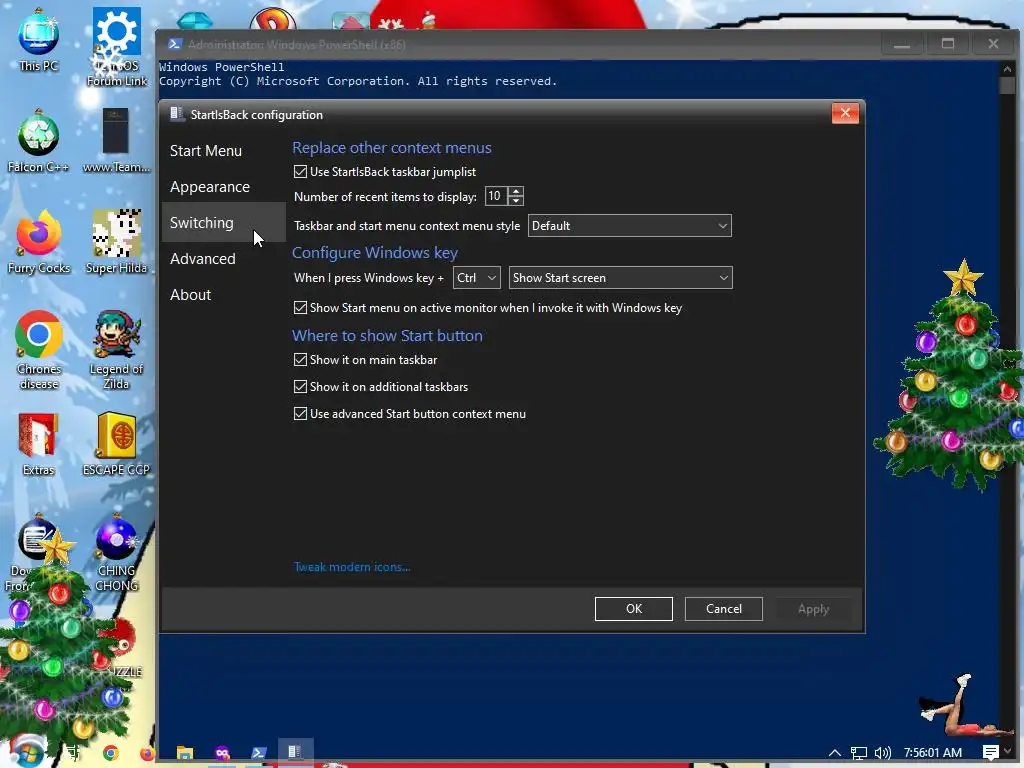Open the volume tray icon
Image resolution: width=1024 pixels, height=768 pixels.
coord(882,753)
